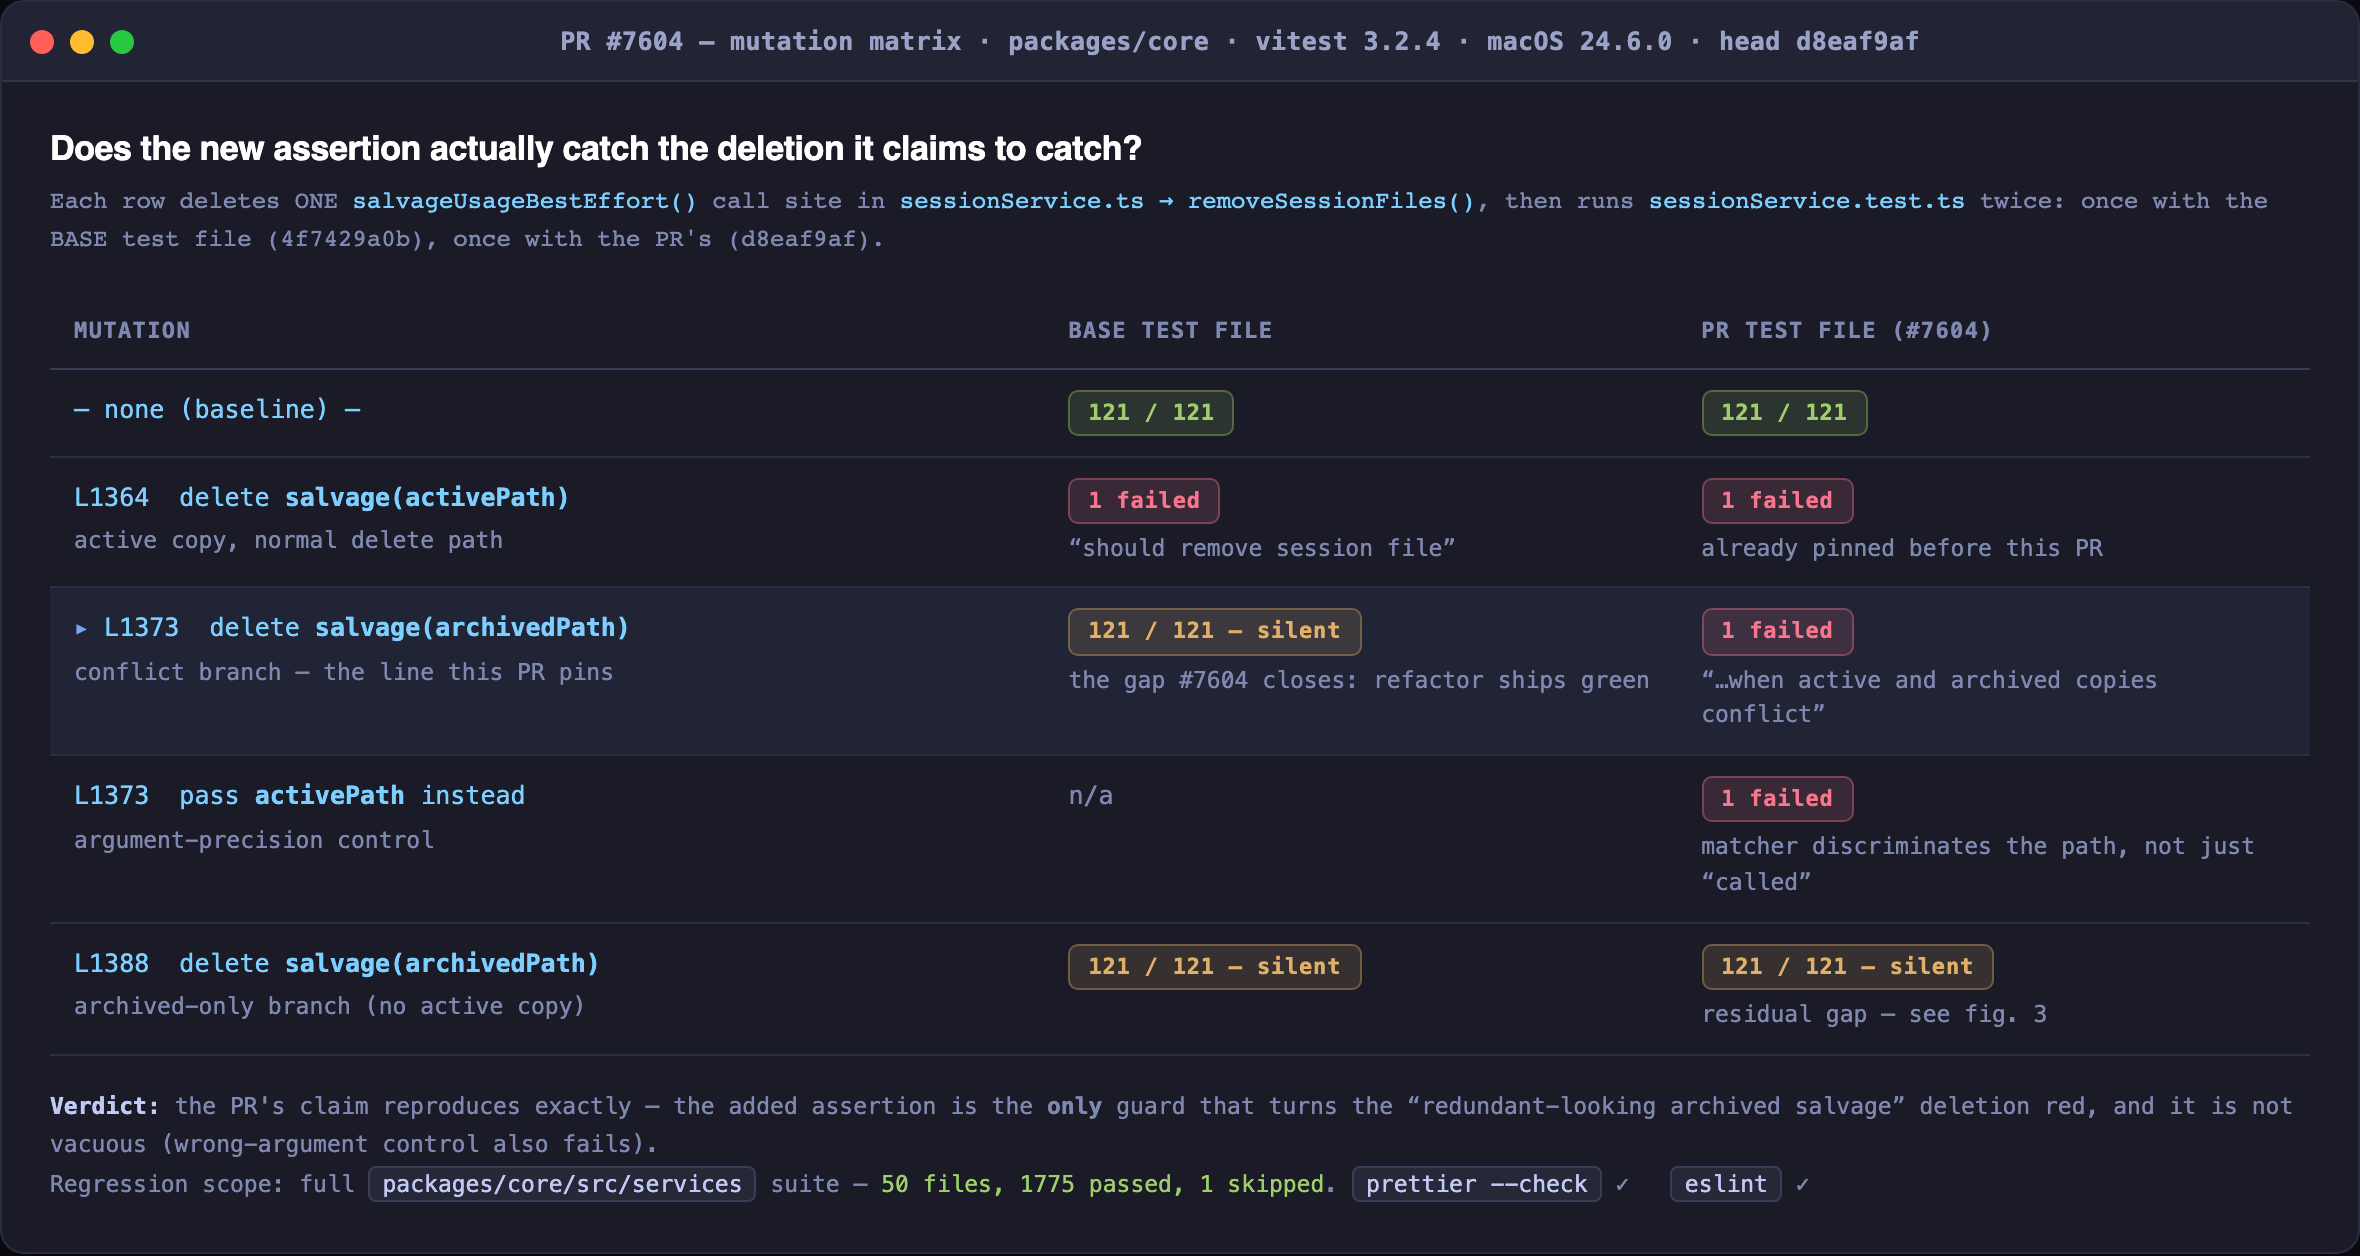The image size is (2360, 1256).
Task: Click '1 failed' base badge in L1364 row
Action: (1143, 501)
